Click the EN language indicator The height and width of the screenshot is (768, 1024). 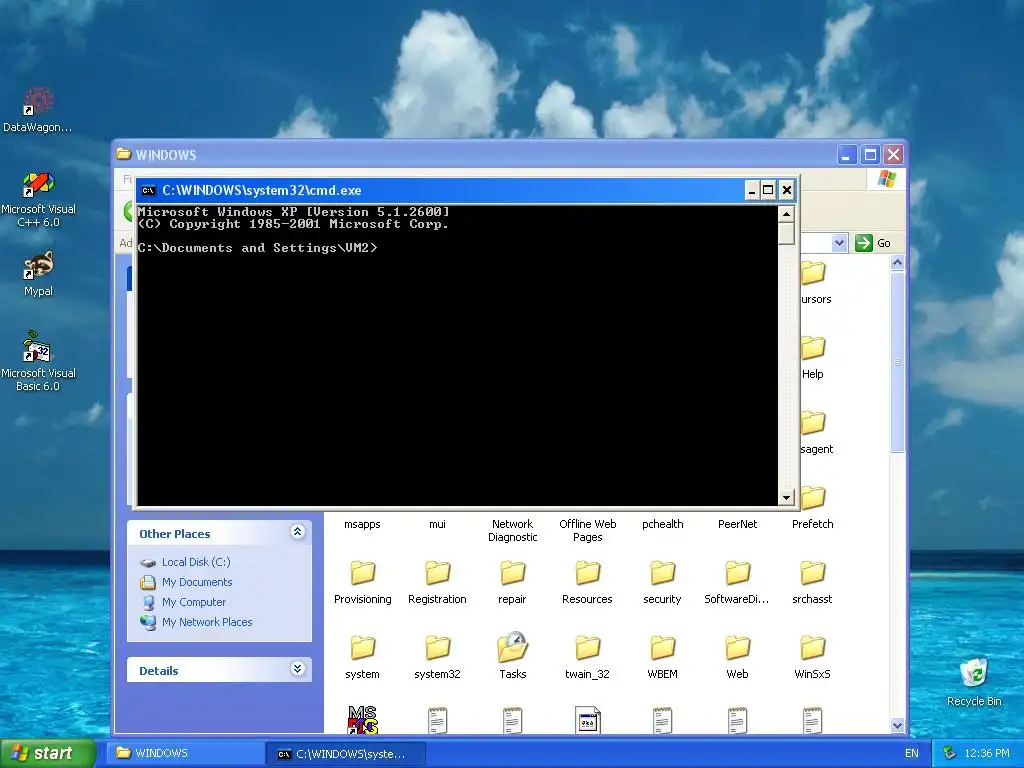pos(912,753)
